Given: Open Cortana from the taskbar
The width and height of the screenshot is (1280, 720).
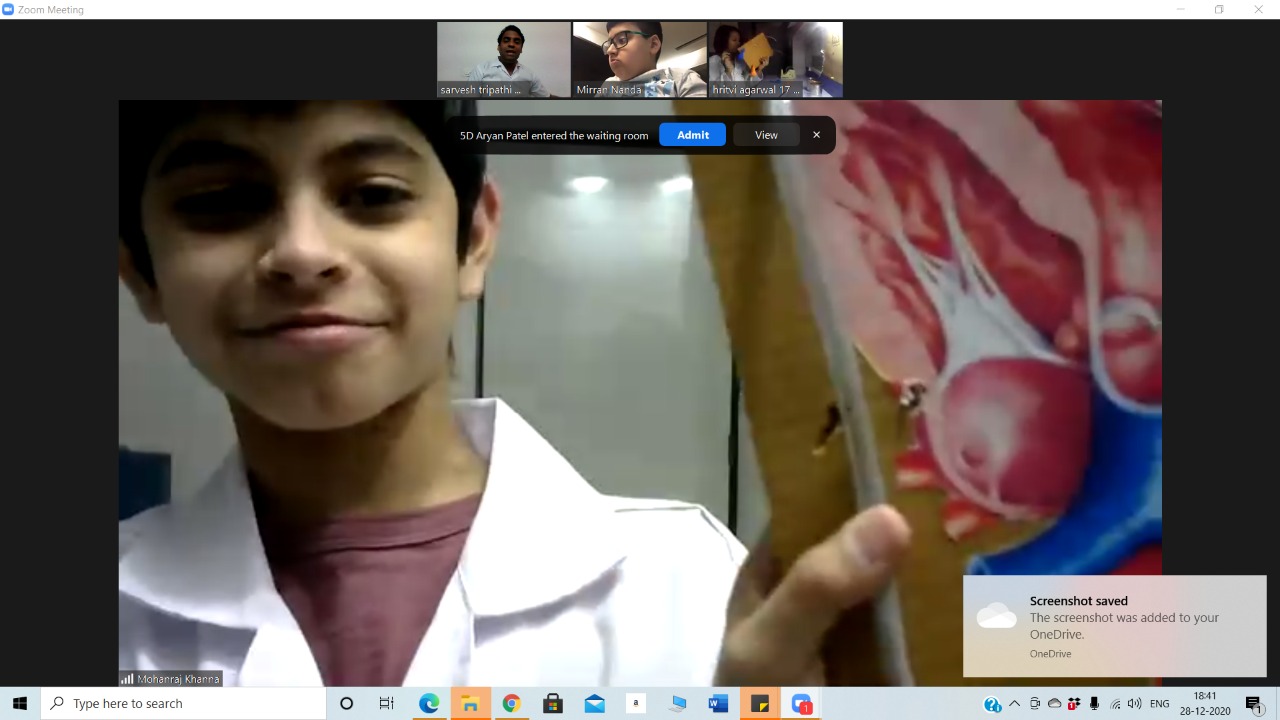Looking at the screenshot, I should (346, 703).
